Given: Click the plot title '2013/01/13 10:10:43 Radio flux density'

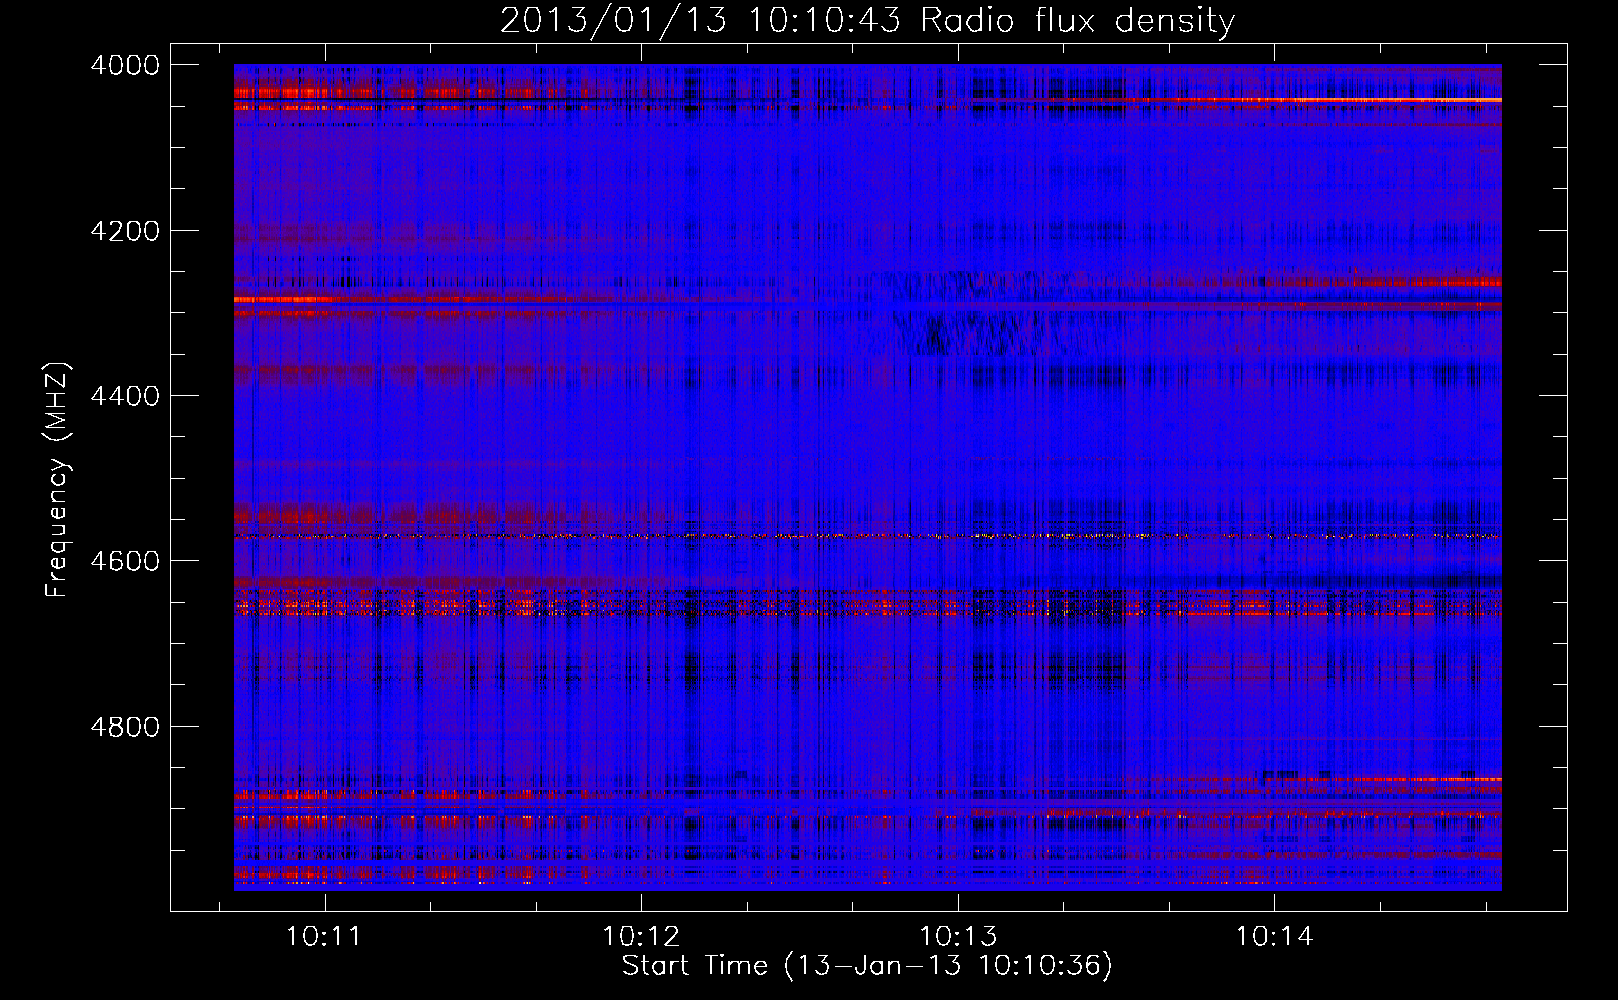Looking at the screenshot, I should (867, 21).
